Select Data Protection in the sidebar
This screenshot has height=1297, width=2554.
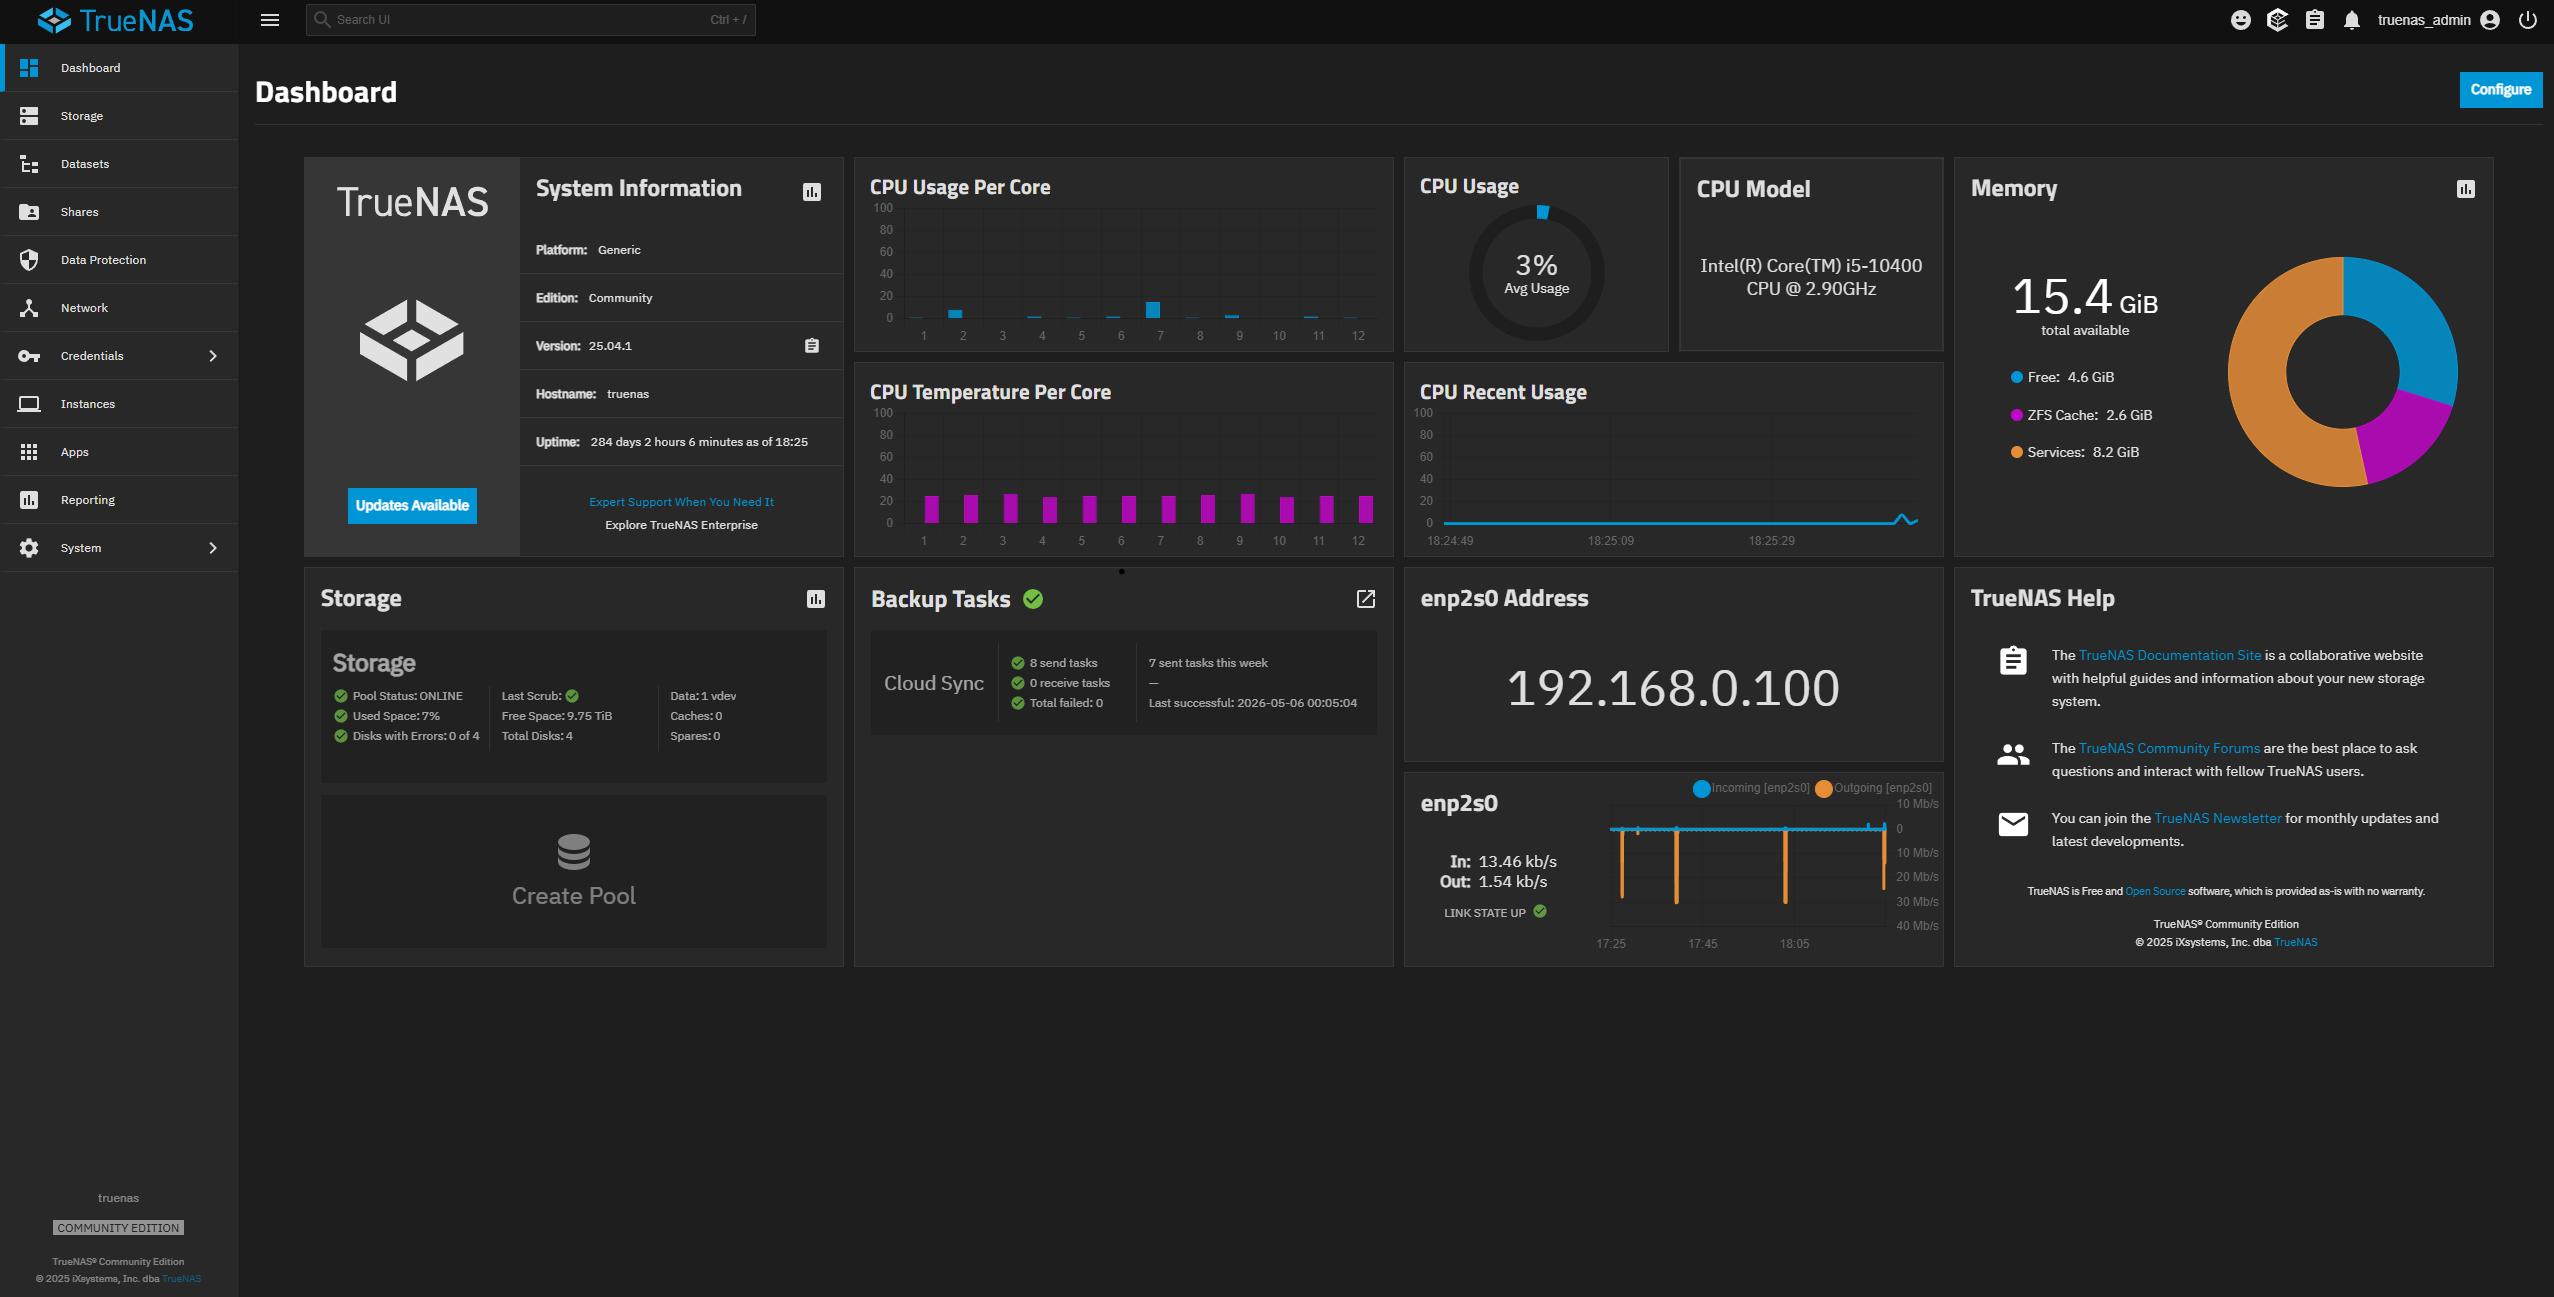coord(121,260)
